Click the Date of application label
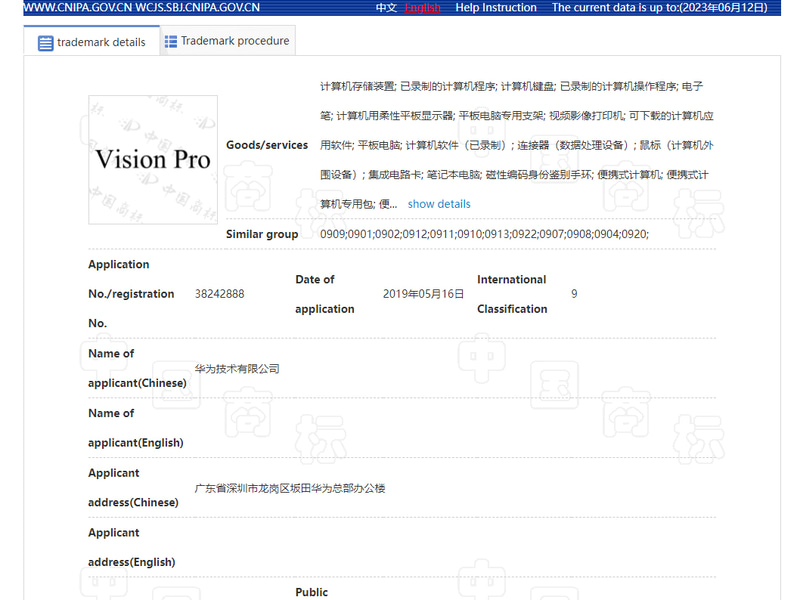 pos(324,294)
